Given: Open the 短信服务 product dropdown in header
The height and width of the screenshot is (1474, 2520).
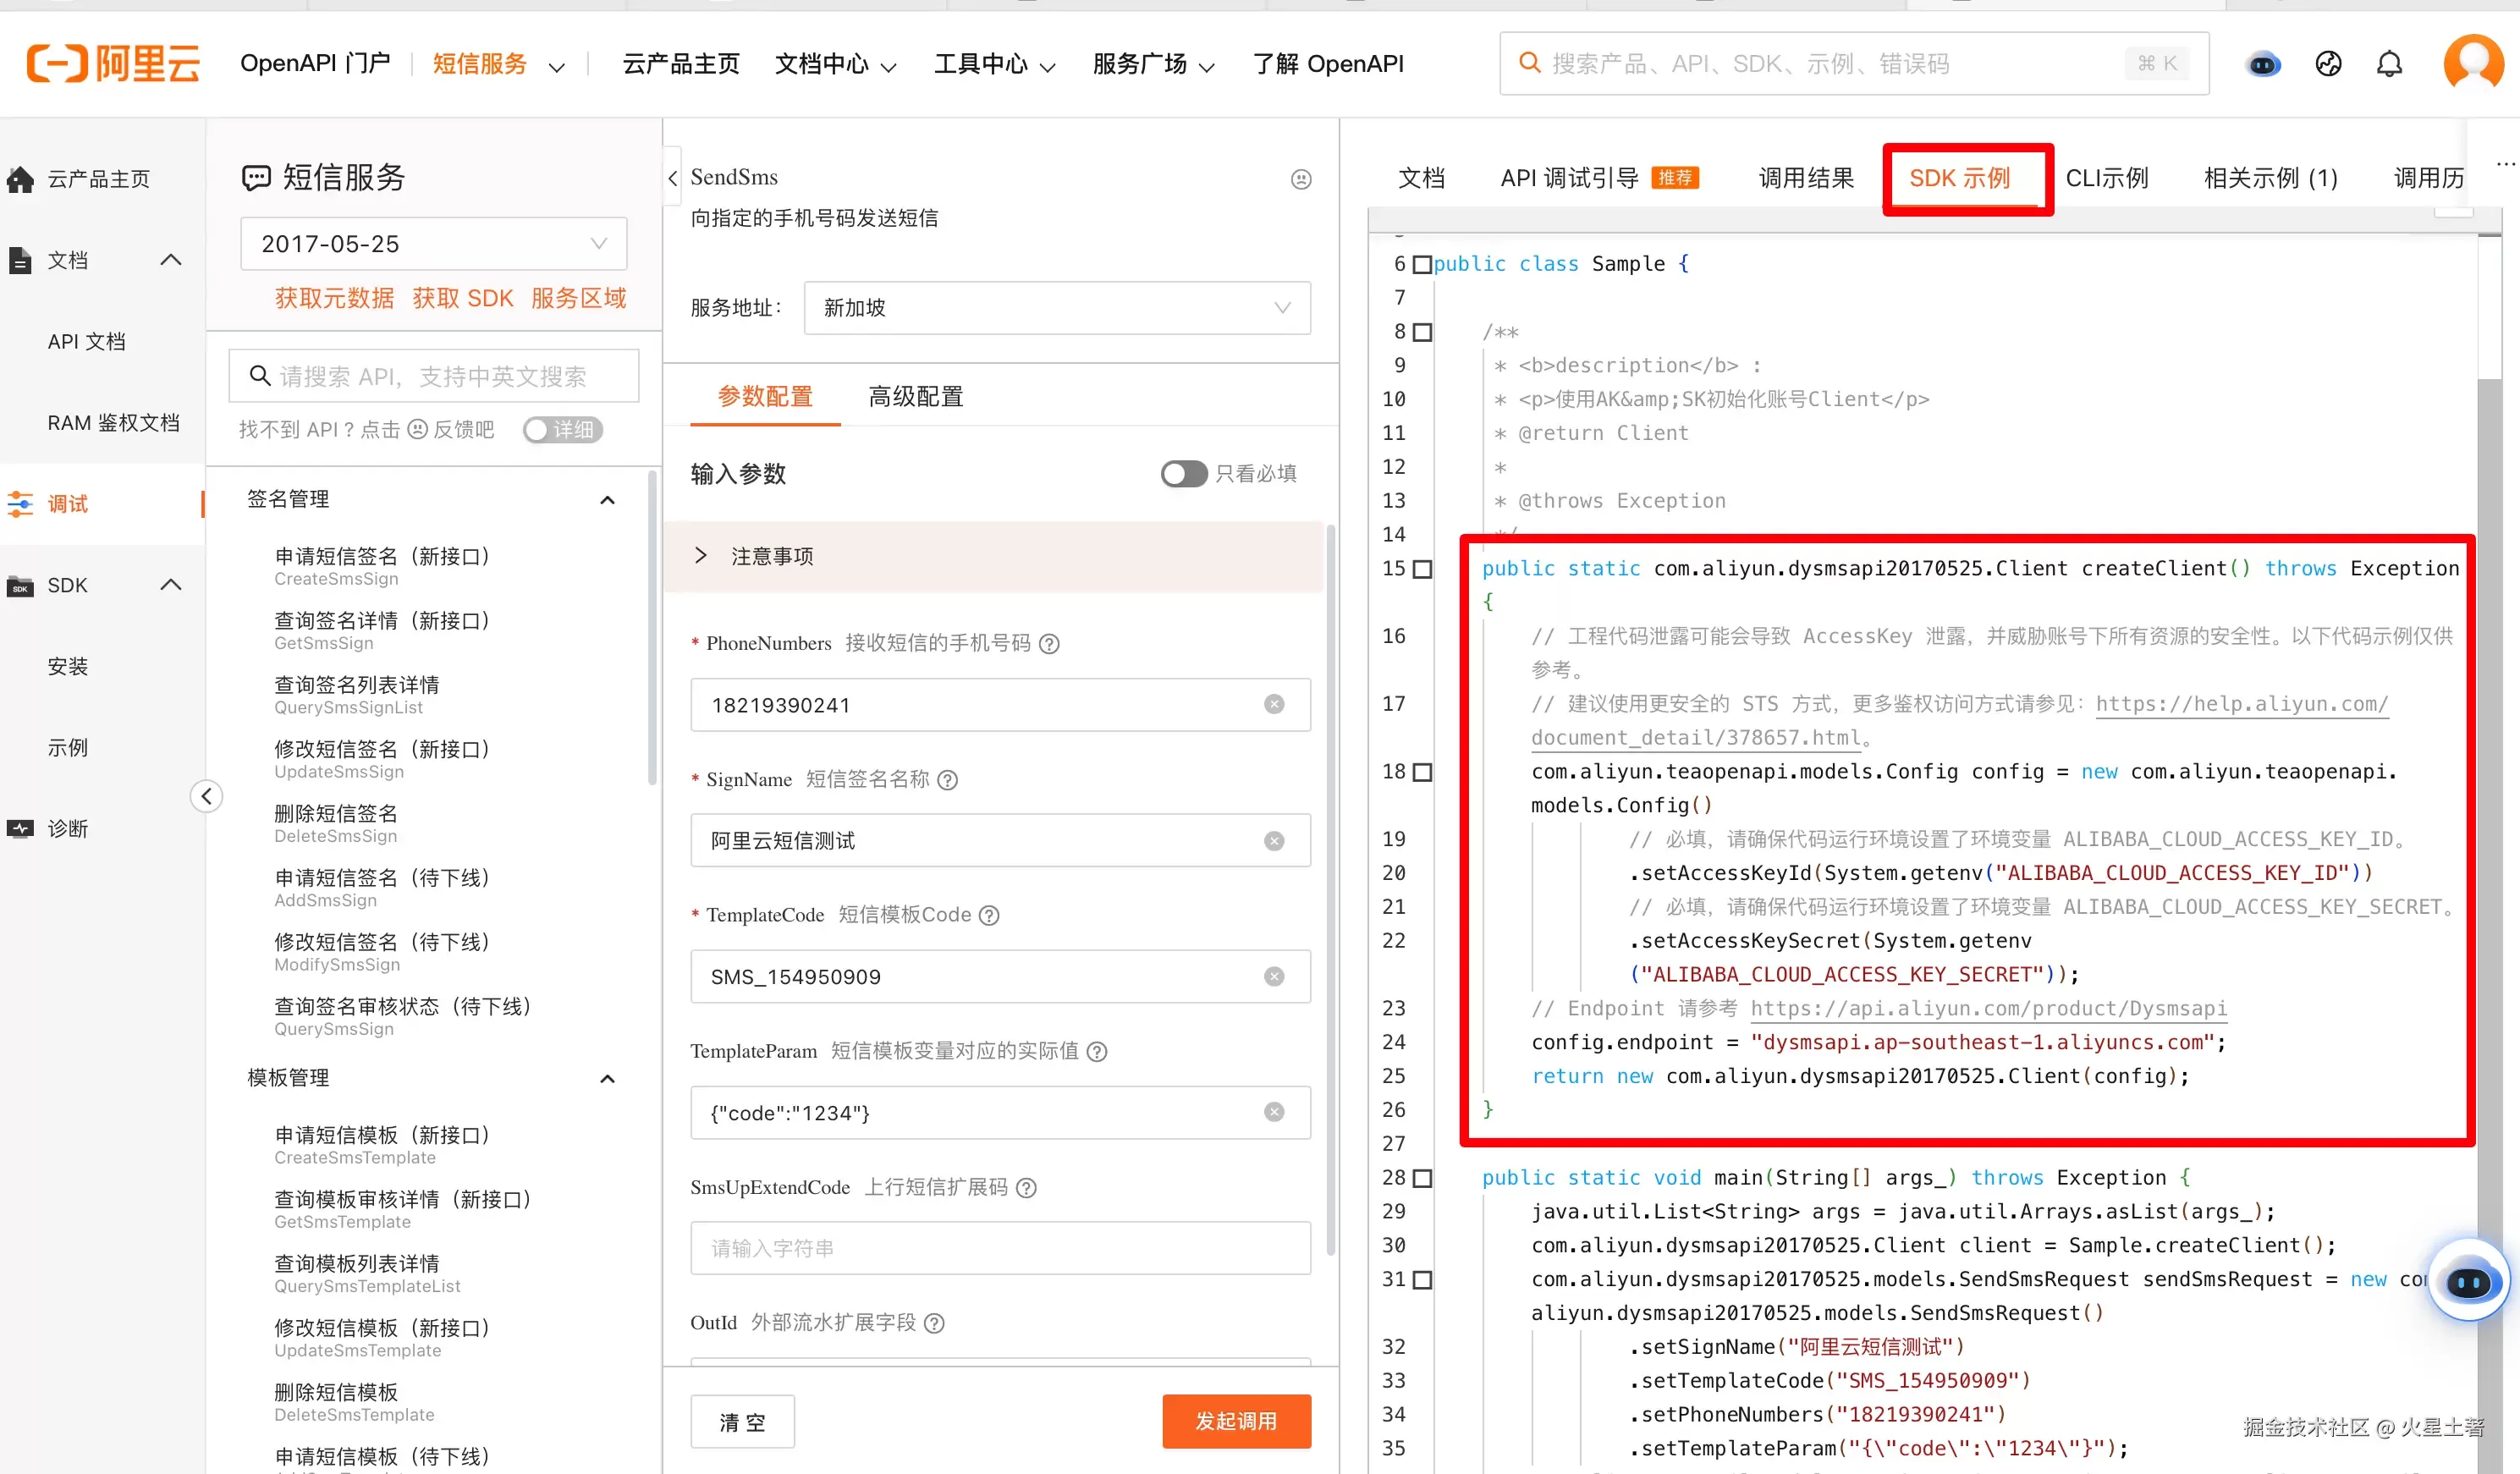Looking at the screenshot, I should (498, 65).
